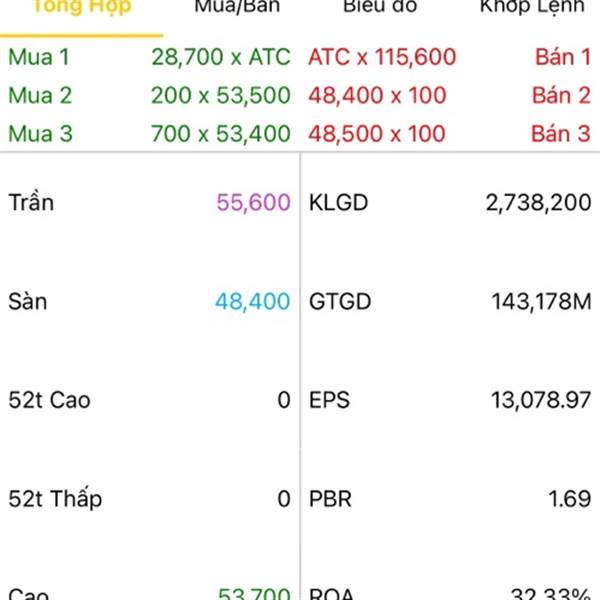
Task: Pick the 48,500 x 100 sell order
Action: [377, 134]
